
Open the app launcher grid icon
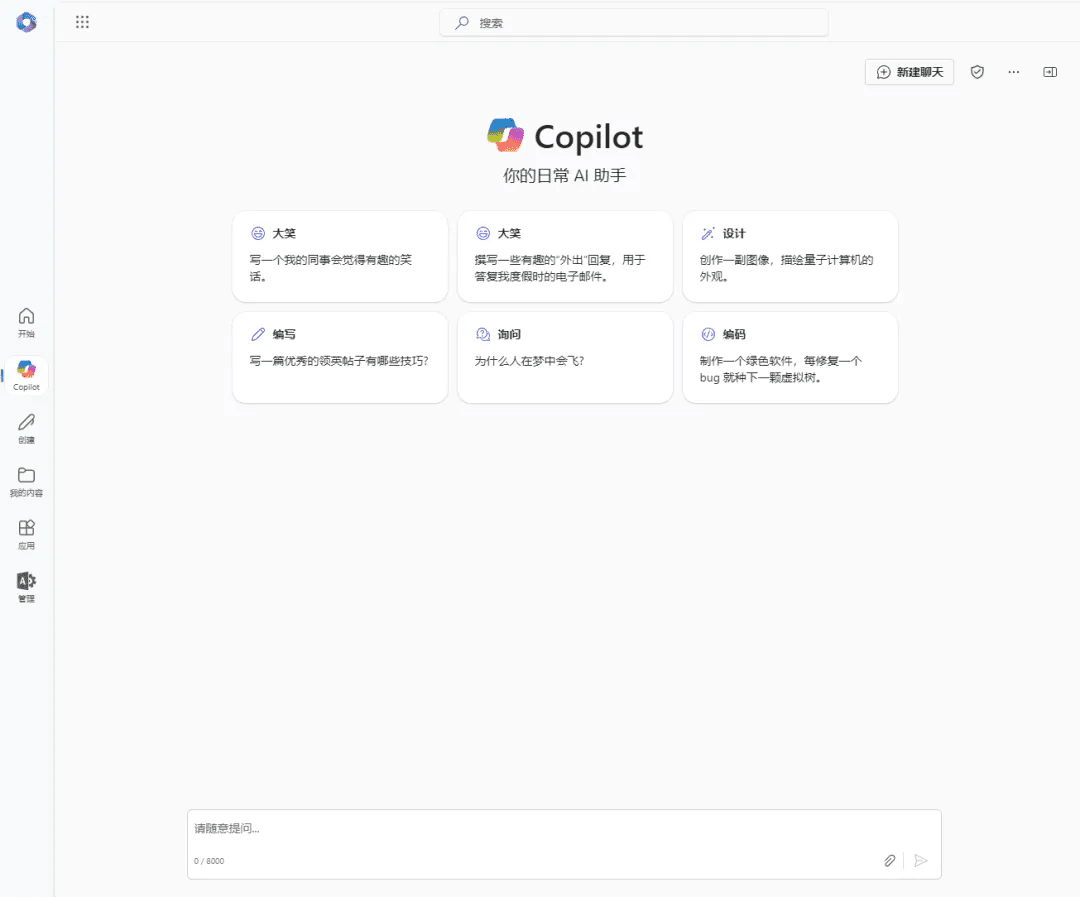coord(82,22)
